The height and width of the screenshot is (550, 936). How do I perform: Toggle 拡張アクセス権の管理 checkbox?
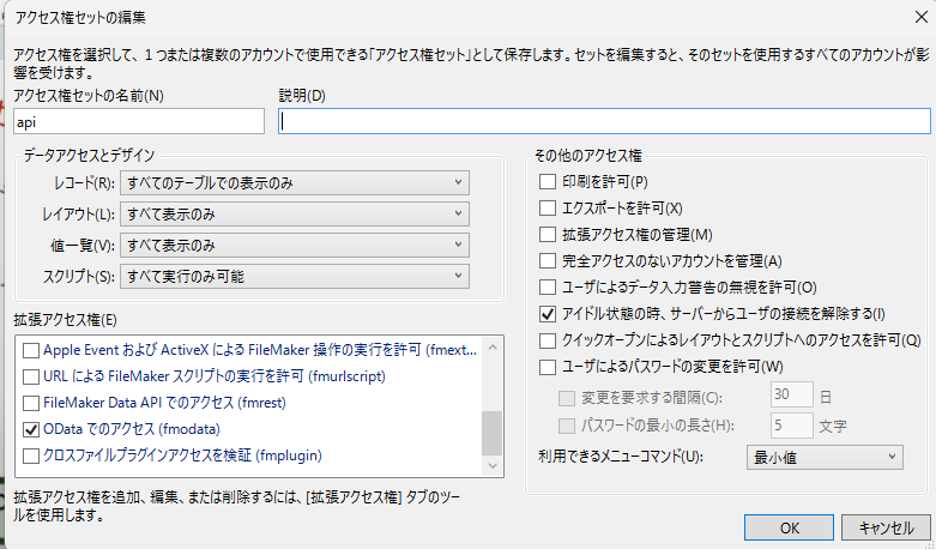pos(547,234)
